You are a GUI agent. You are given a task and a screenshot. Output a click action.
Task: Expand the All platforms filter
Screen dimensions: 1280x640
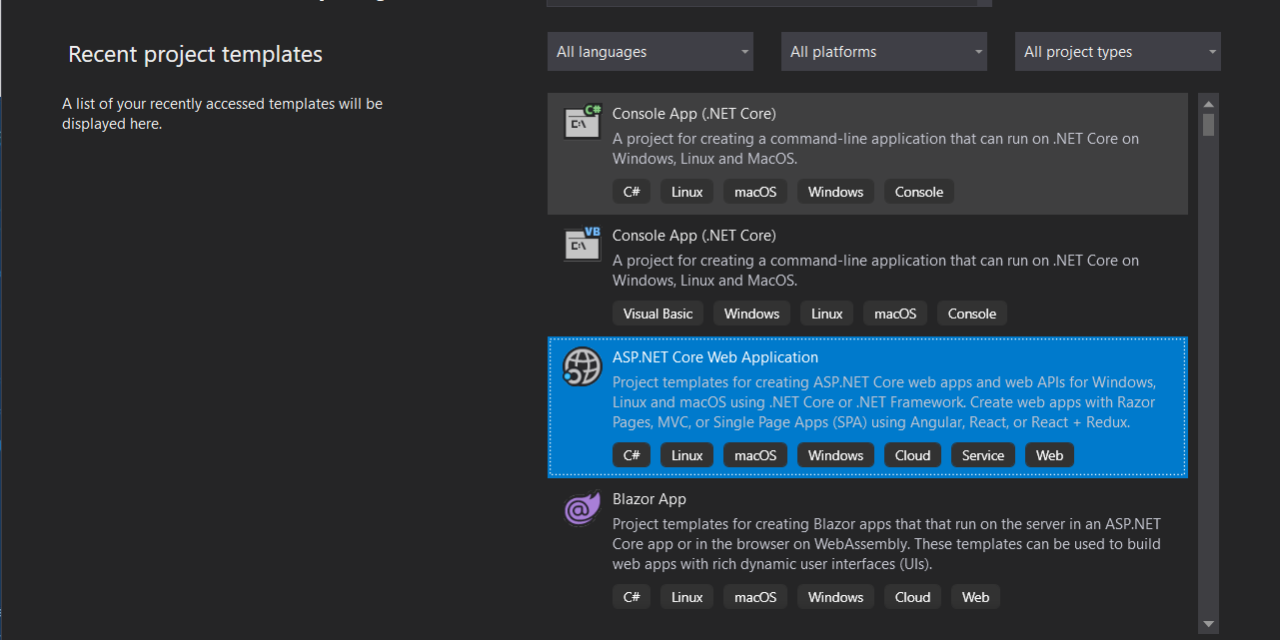coord(884,52)
